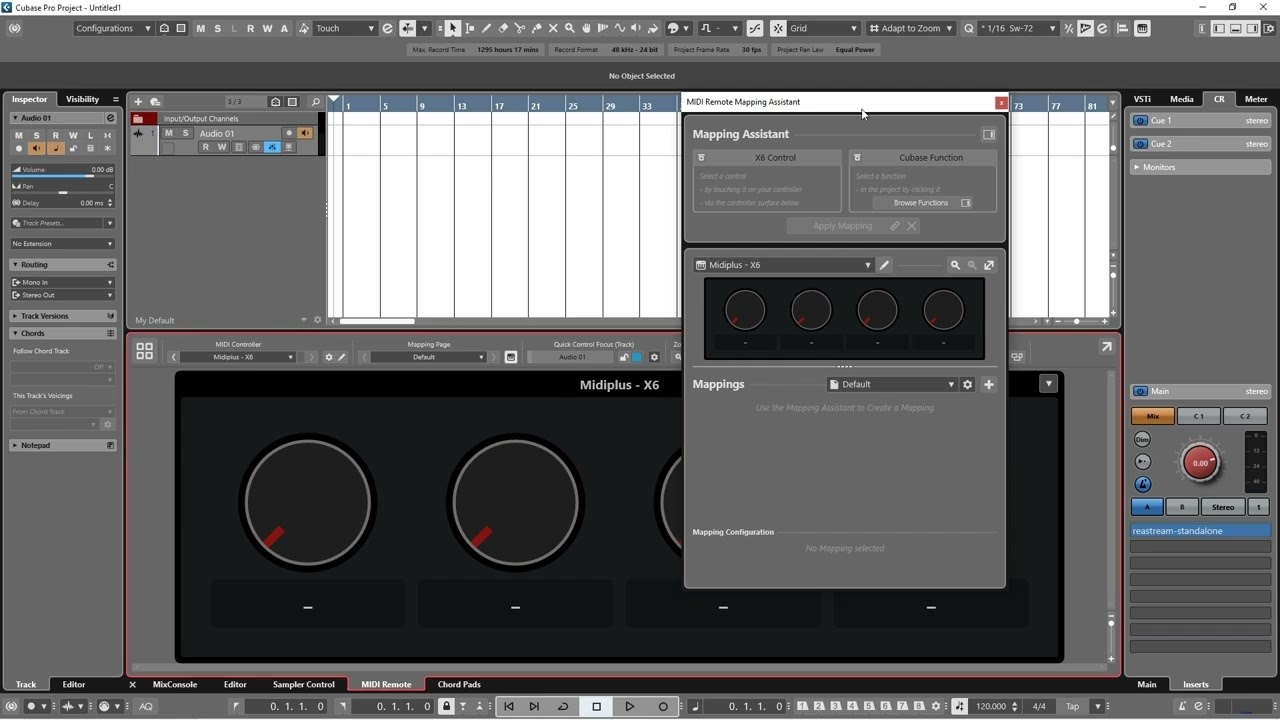Toggle Monitor on Audio 01 track
The image size is (1280, 720).
[x=305, y=133]
